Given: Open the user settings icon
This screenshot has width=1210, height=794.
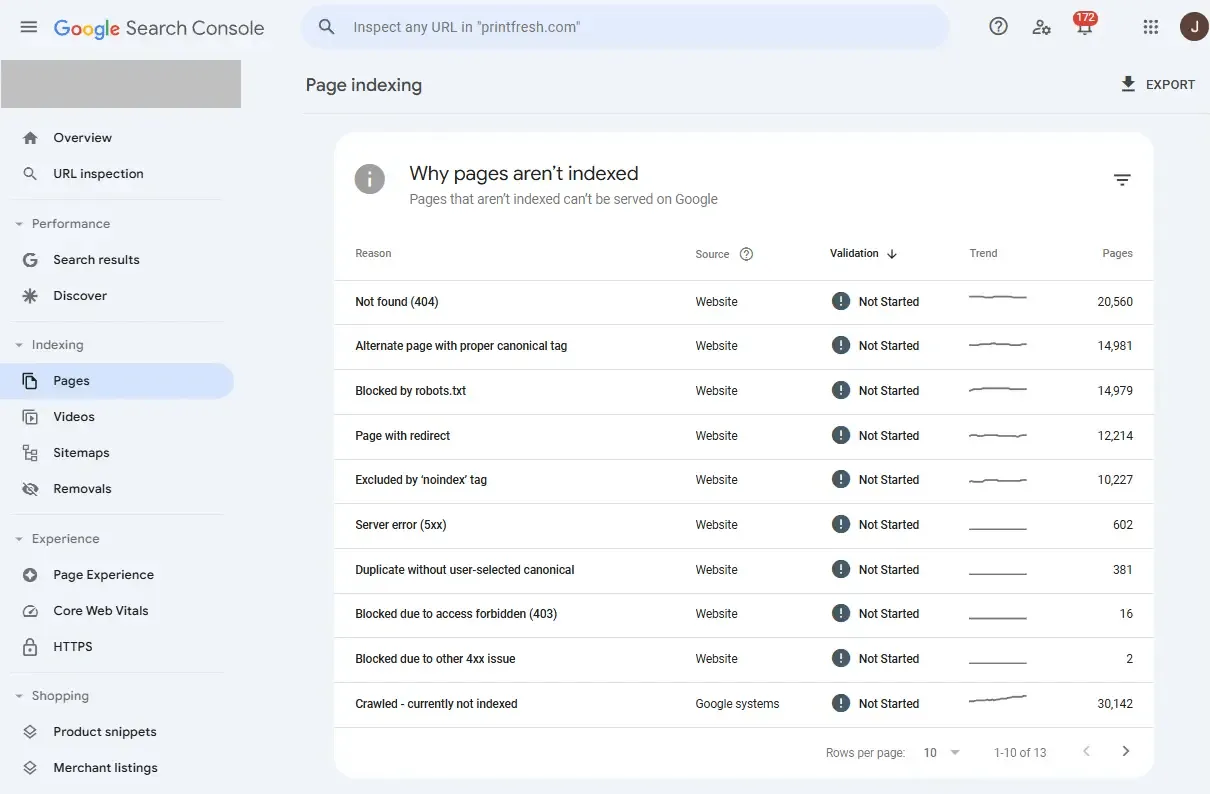Looking at the screenshot, I should (1042, 27).
